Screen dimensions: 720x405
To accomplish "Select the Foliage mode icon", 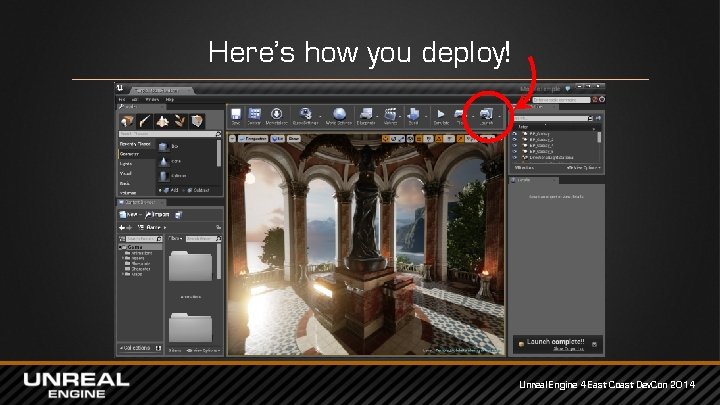I will tap(180, 121).
